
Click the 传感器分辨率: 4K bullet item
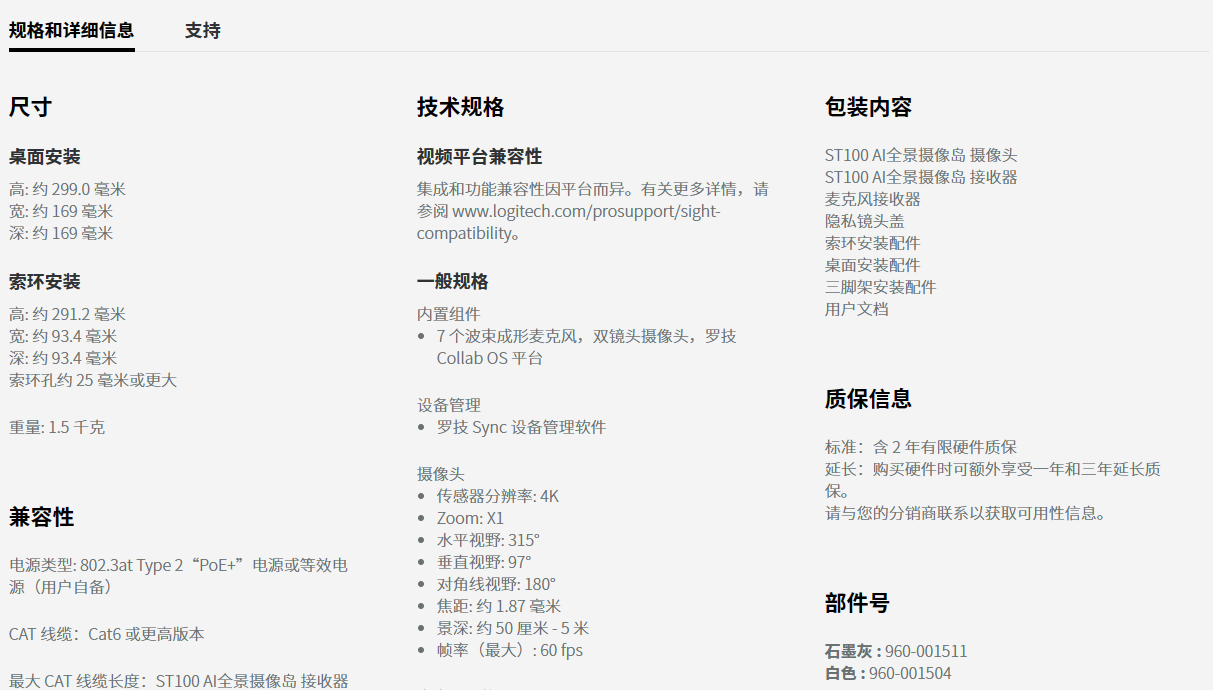tap(498, 496)
